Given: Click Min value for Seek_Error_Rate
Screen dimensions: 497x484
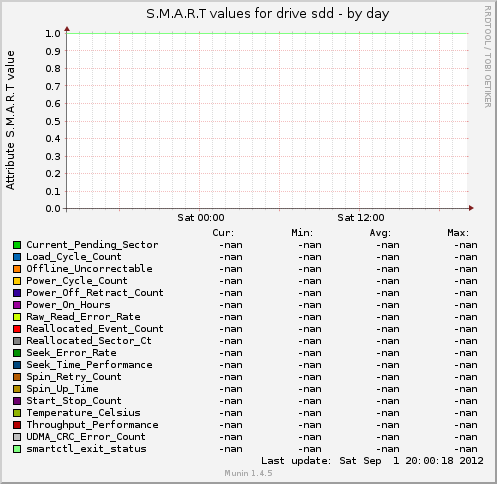Looking at the screenshot, I should coord(310,353).
